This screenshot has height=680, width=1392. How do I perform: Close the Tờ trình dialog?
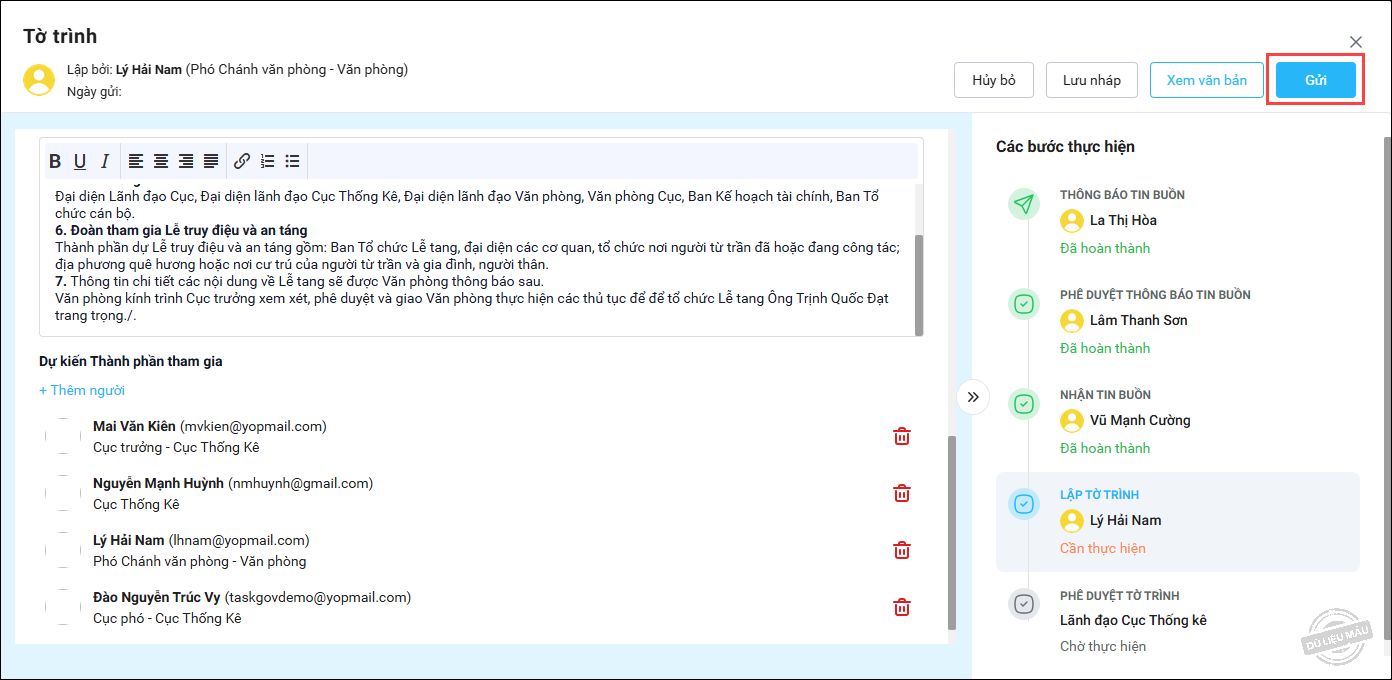pyautogui.click(x=1355, y=42)
